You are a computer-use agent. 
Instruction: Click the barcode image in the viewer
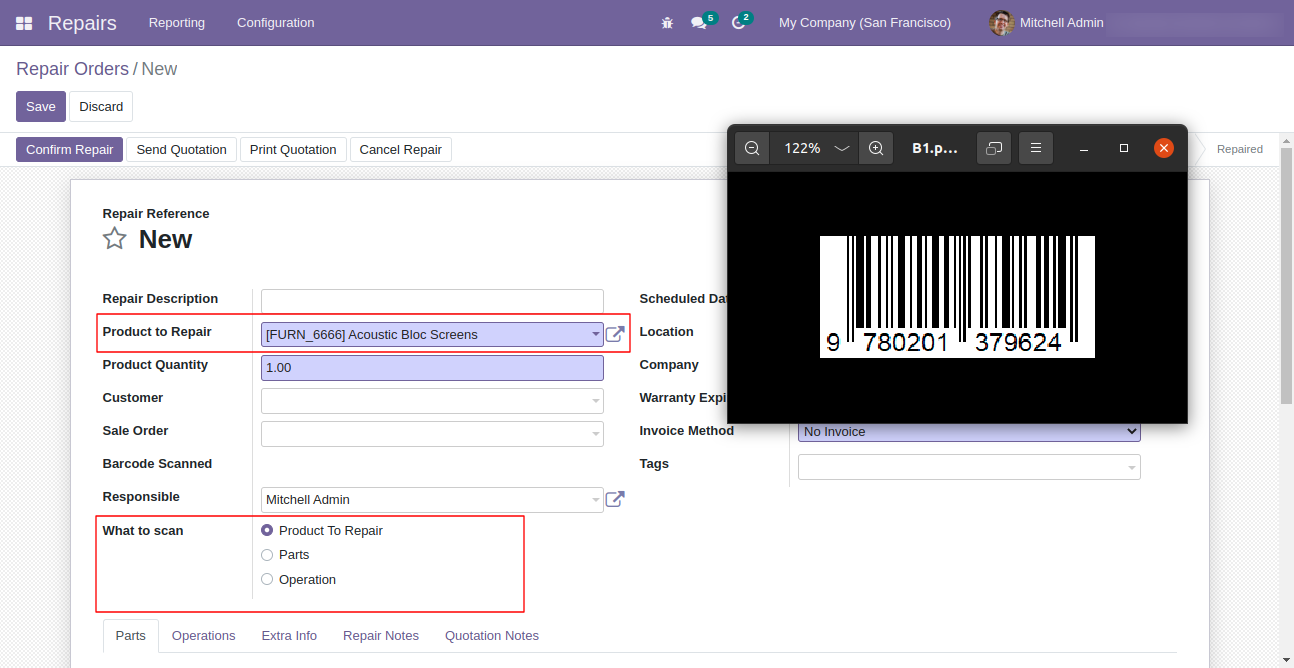pos(957,297)
